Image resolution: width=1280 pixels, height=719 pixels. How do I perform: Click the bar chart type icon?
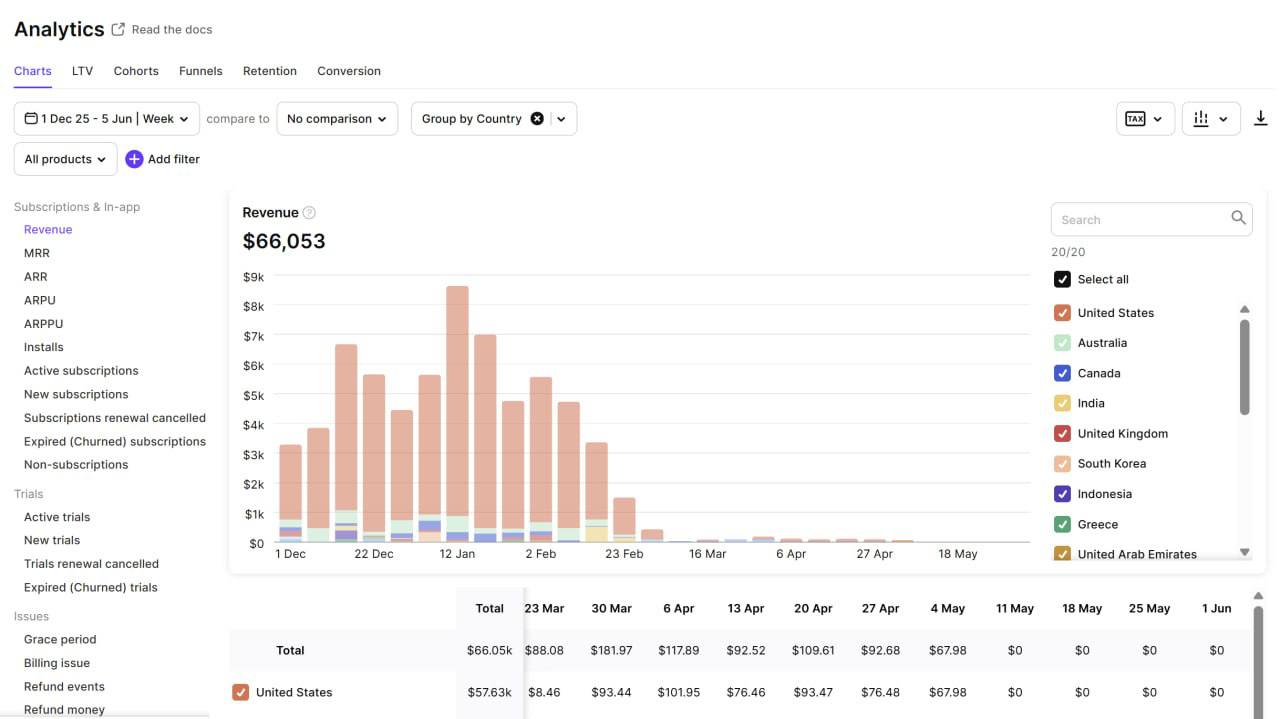(1201, 119)
